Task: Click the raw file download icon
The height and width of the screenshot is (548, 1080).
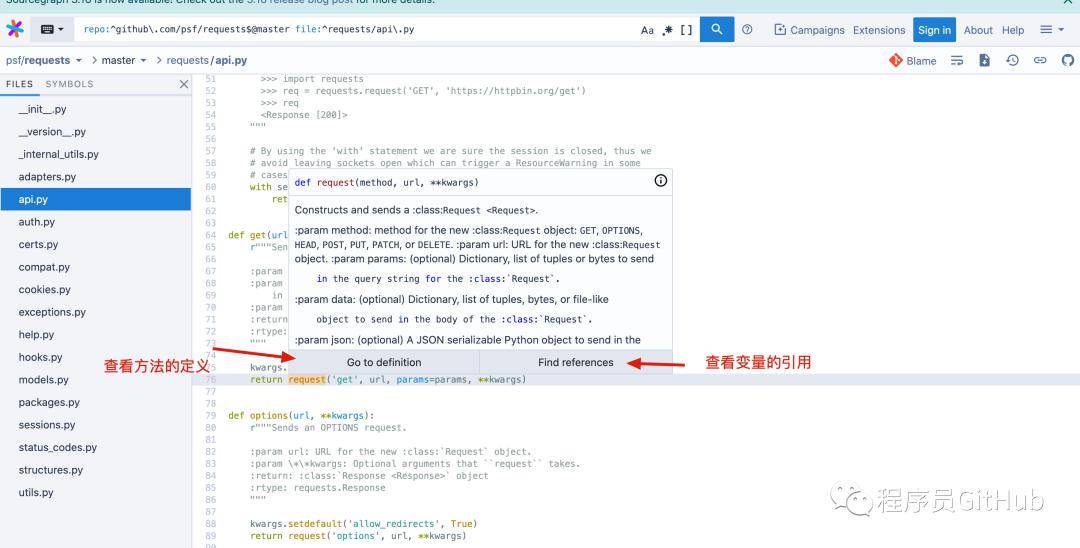Action: tap(984, 61)
